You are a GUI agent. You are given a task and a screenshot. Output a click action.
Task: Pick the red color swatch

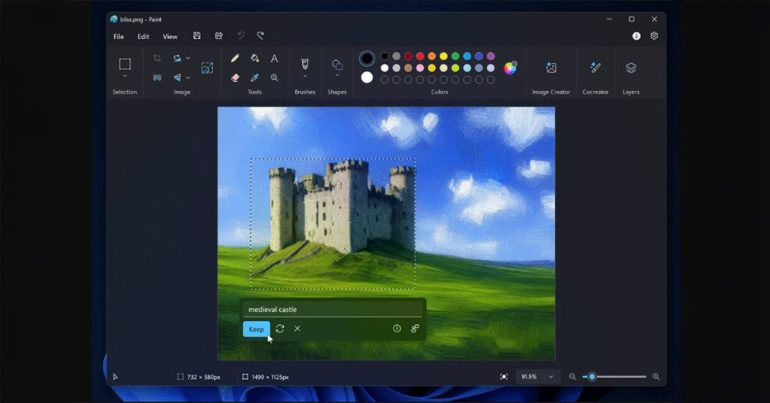click(420, 56)
